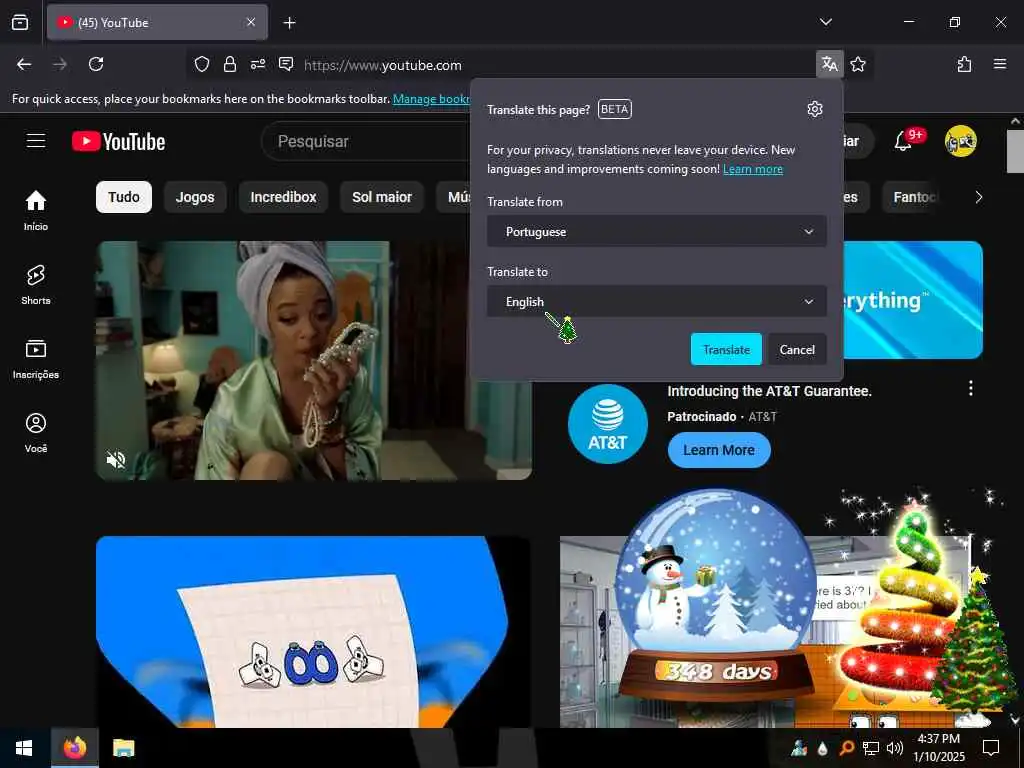Select the Incredibox category chip

coord(283,197)
